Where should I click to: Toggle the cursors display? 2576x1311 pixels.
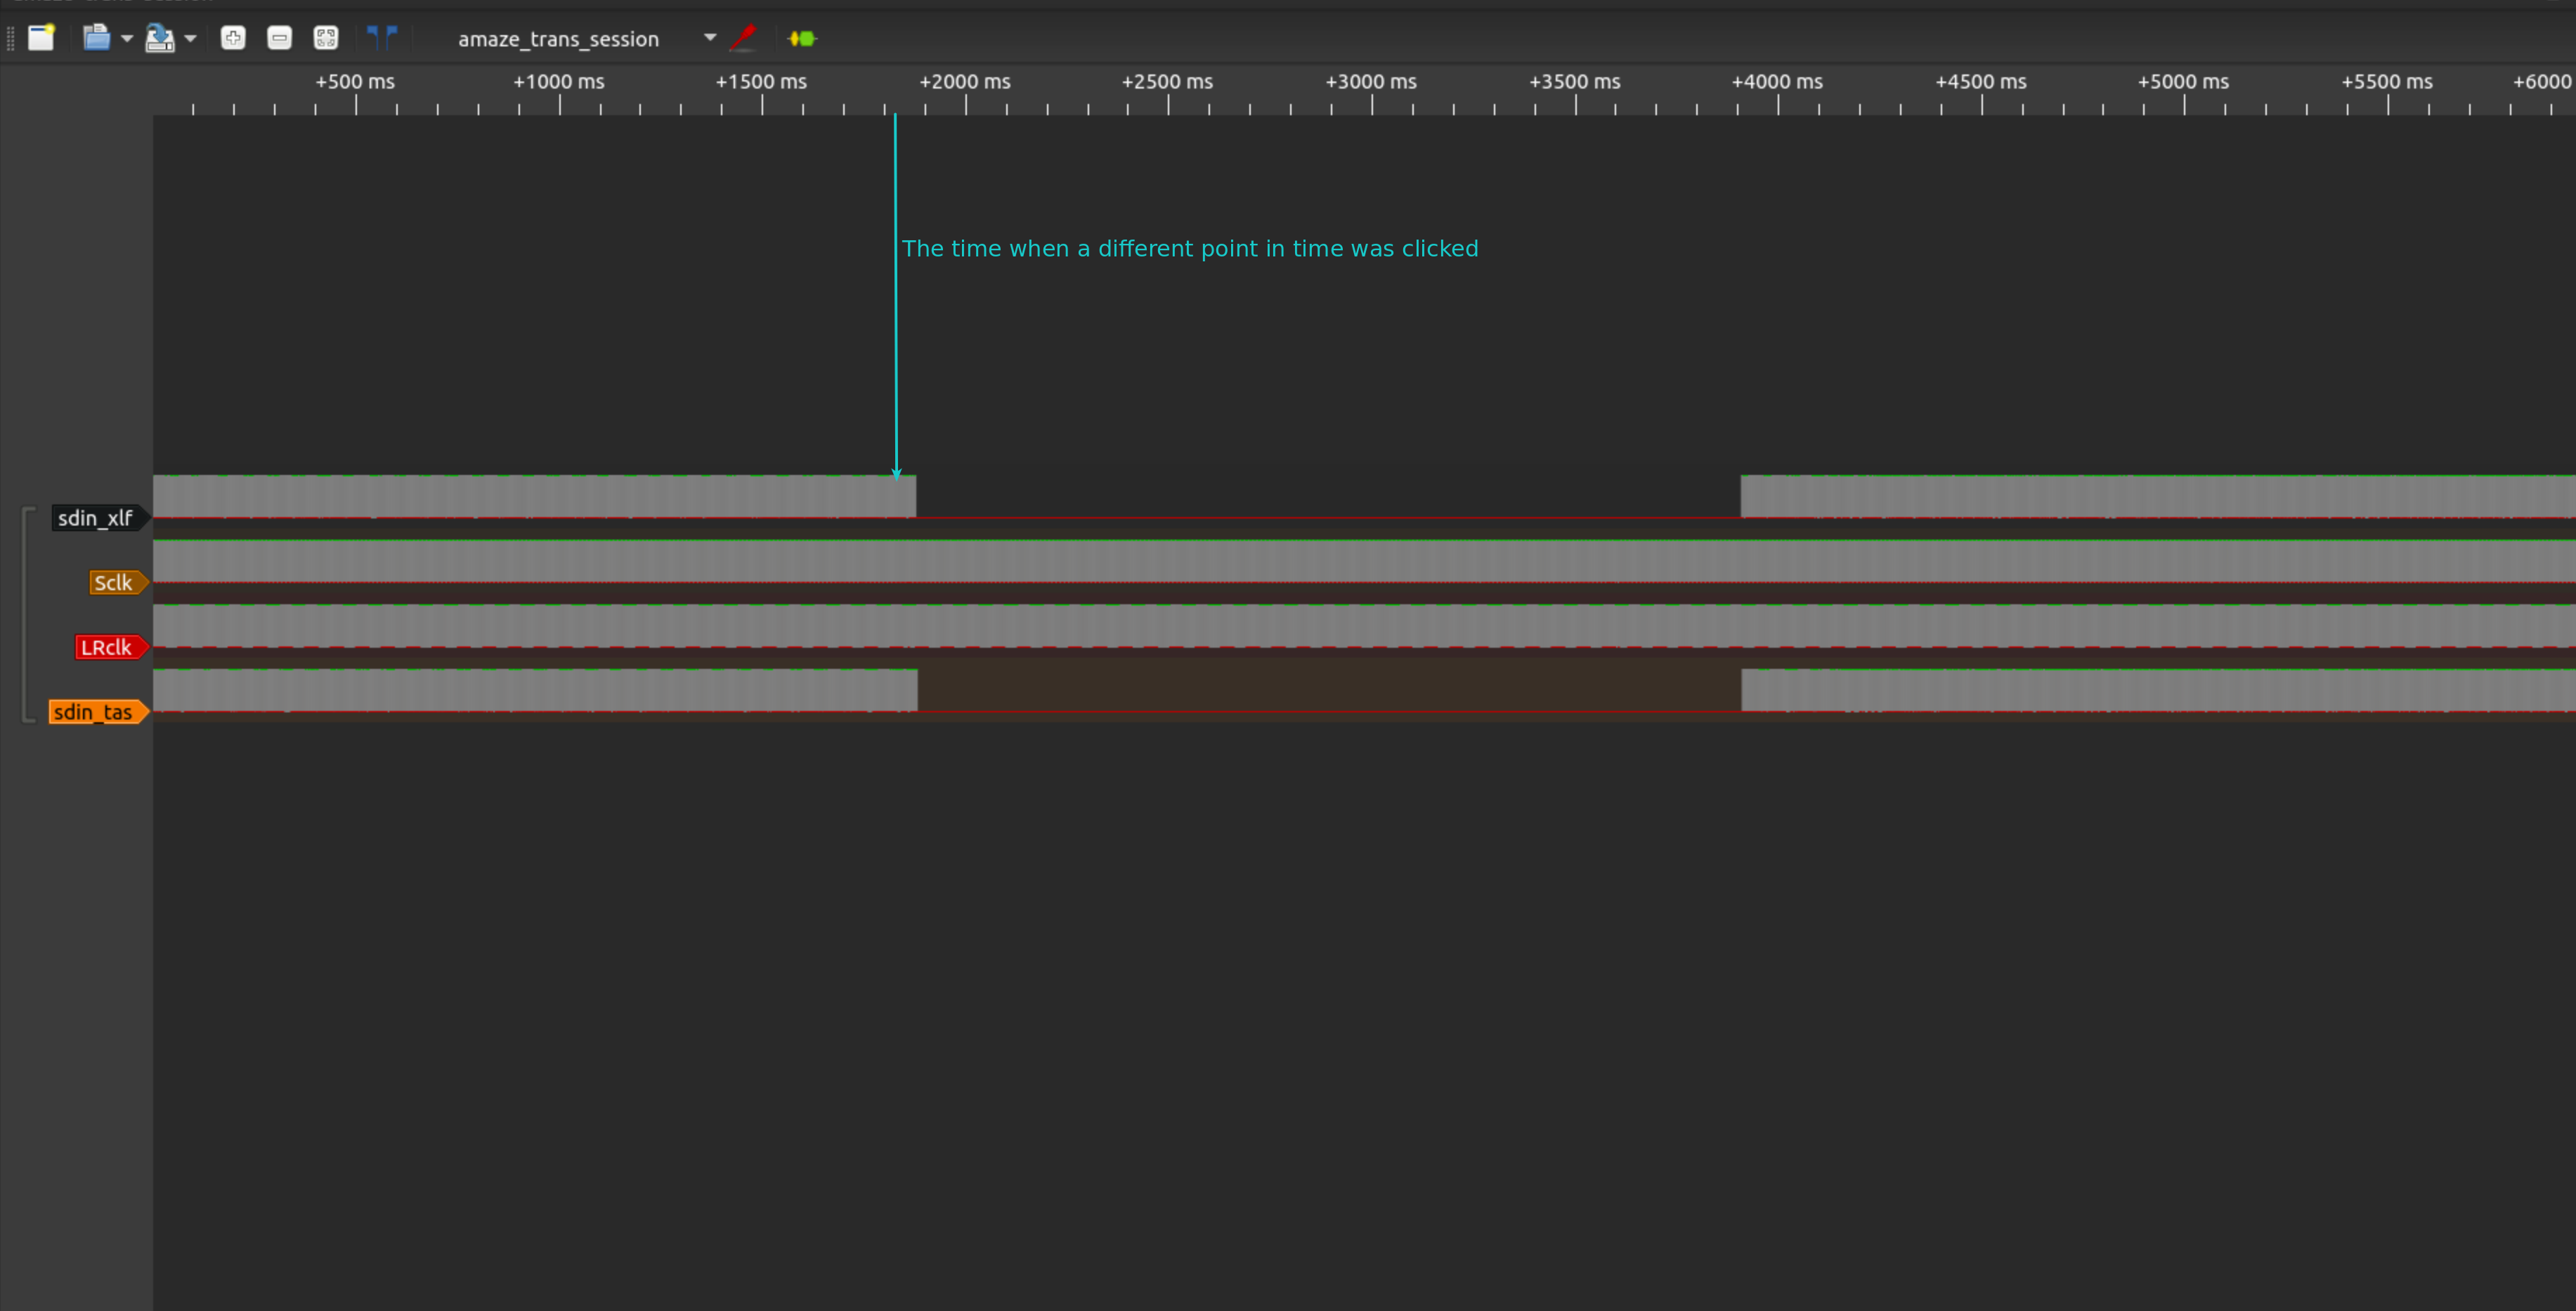click(x=382, y=38)
